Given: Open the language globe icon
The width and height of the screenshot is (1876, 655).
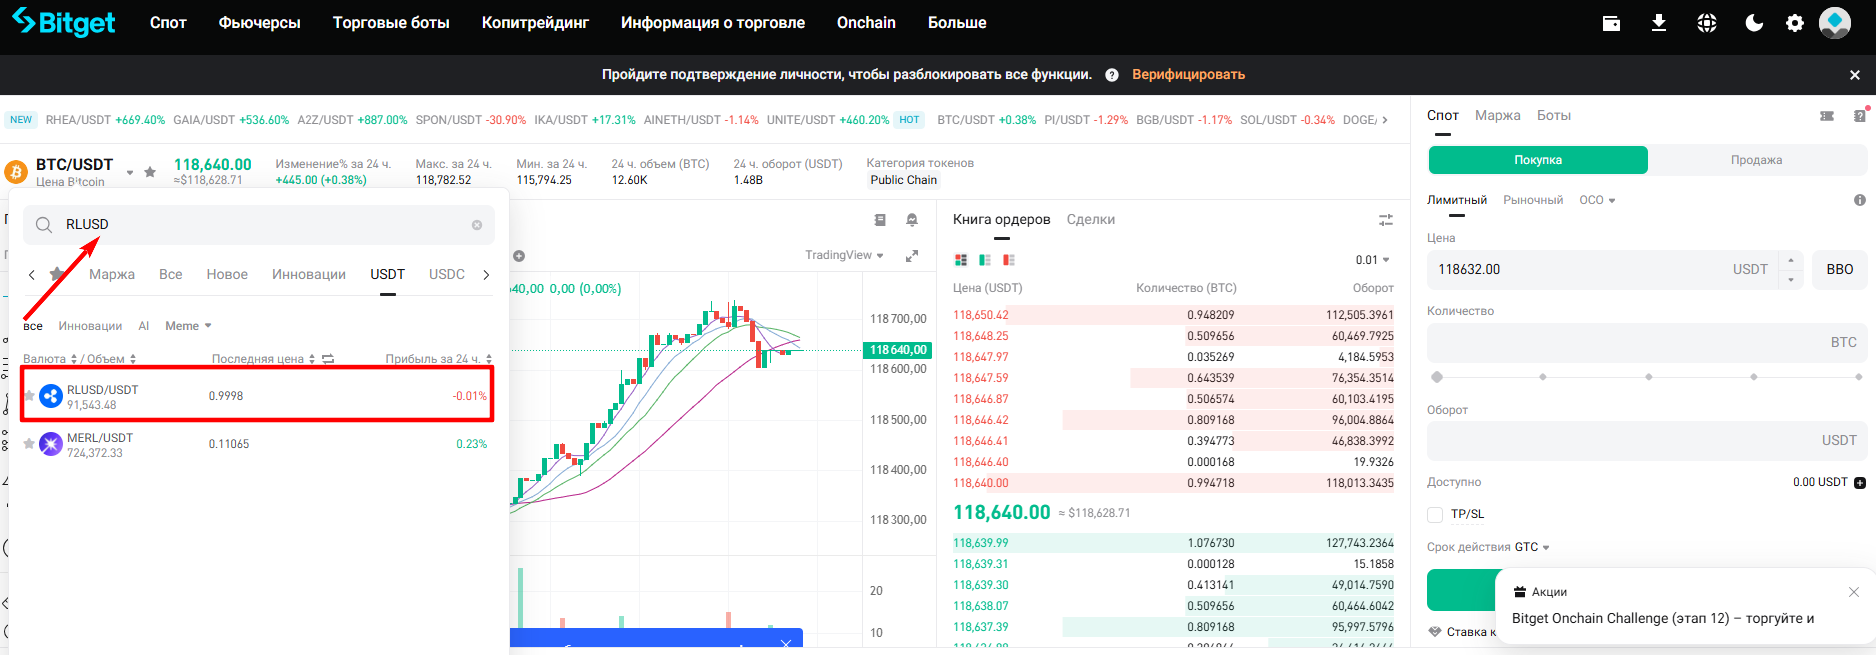Looking at the screenshot, I should [x=1707, y=23].
